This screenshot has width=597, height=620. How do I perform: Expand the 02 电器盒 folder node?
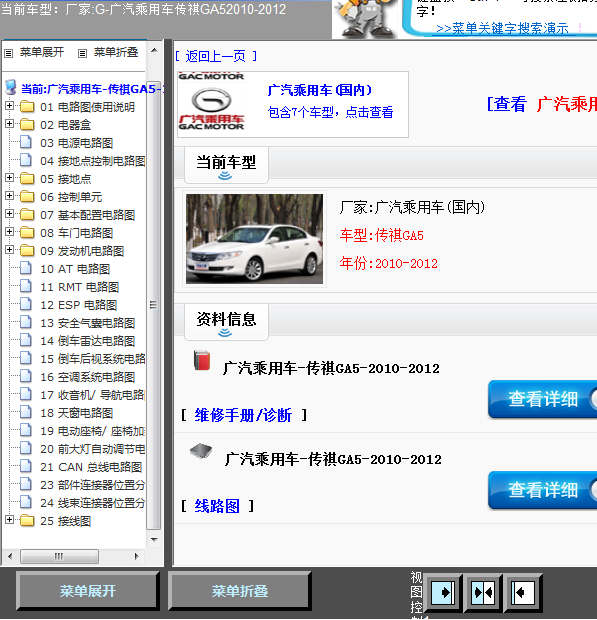click(9, 124)
